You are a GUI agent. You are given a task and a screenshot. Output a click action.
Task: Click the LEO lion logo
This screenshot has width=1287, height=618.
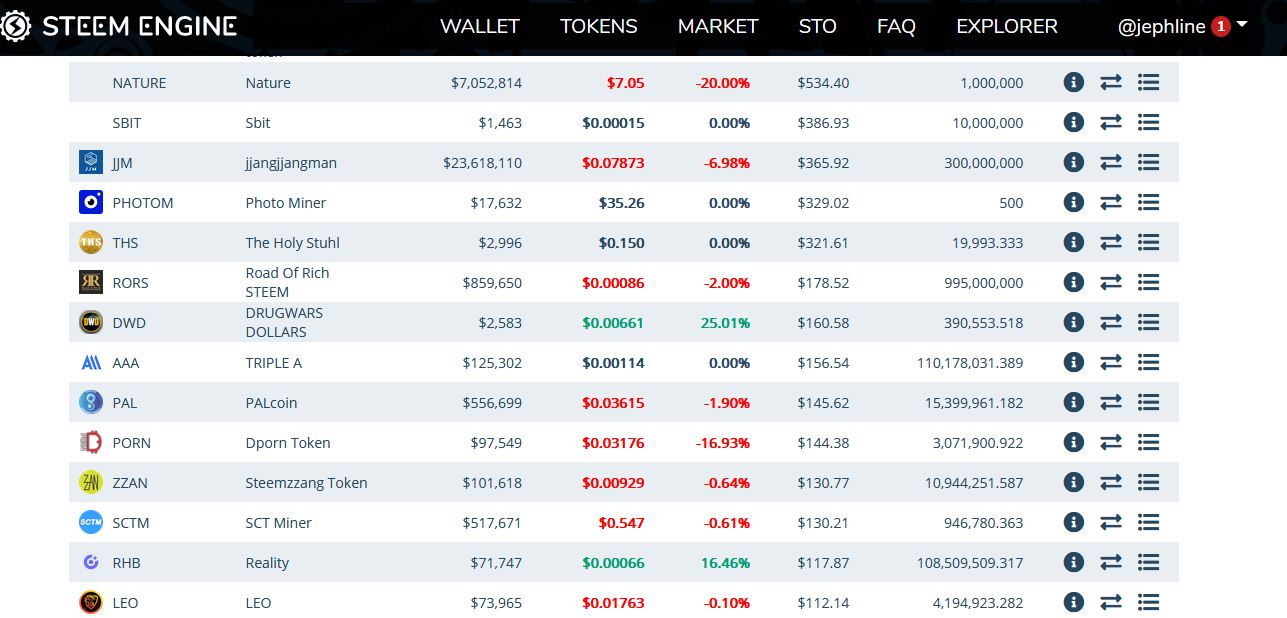[91, 602]
